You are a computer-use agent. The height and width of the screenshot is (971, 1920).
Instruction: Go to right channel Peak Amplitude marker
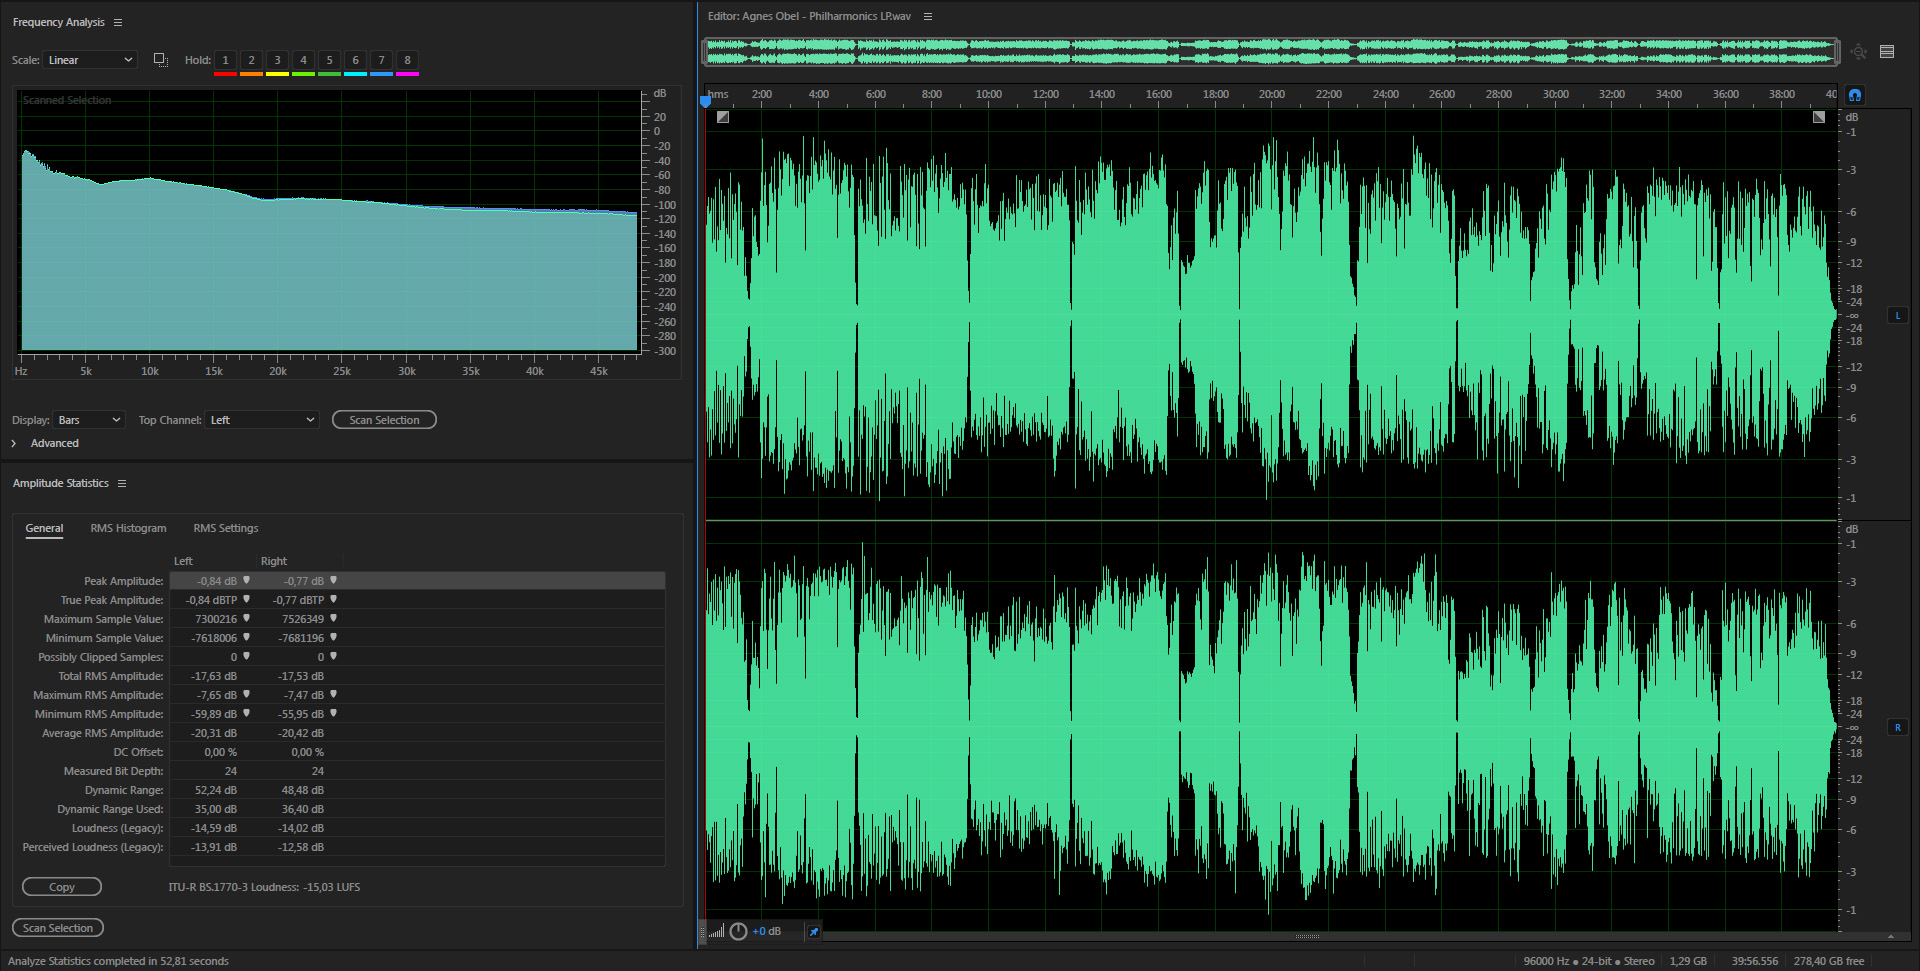(x=333, y=580)
